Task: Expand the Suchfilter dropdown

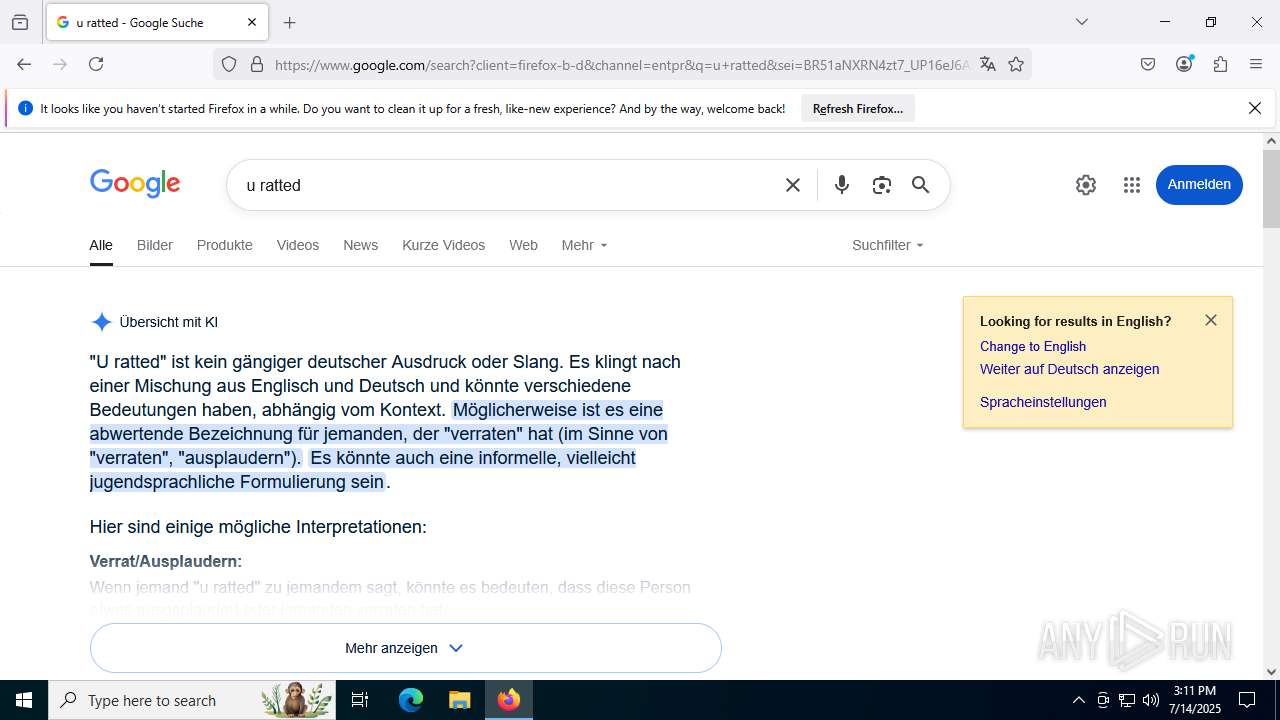Action: (x=888, y=245)
